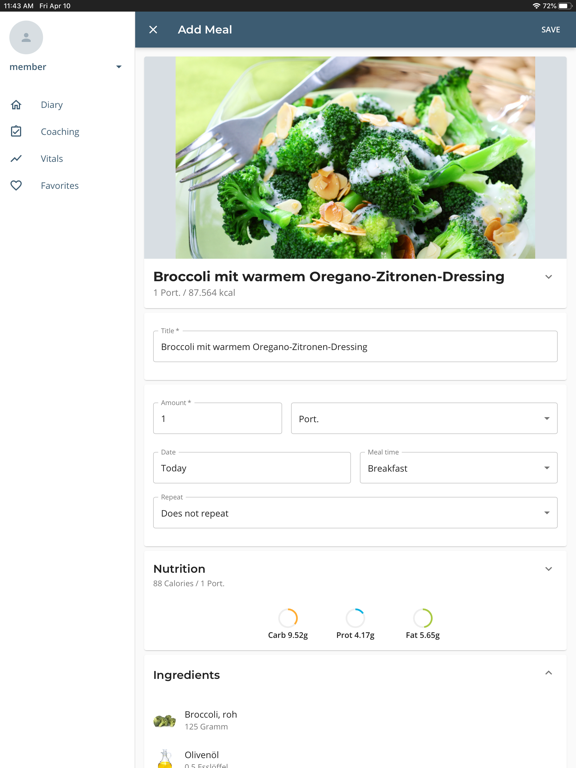Open the Vitals section

tap(51, 159)
